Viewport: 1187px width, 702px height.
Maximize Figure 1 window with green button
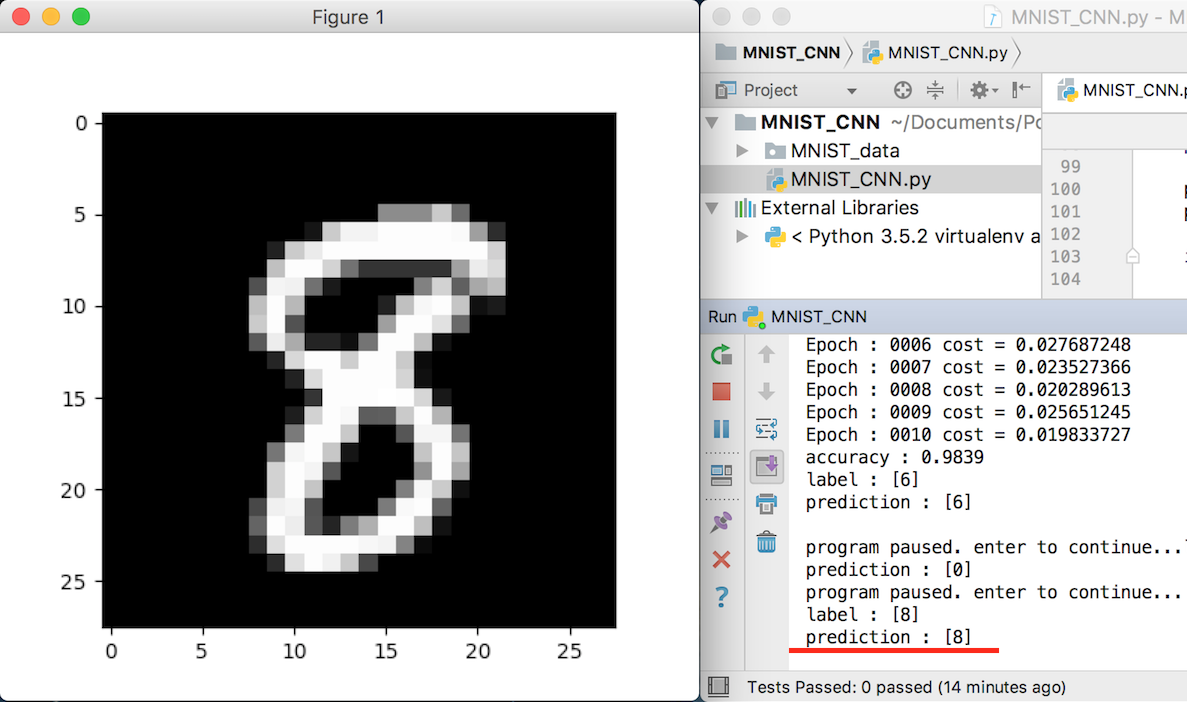(x=81, y=17)
